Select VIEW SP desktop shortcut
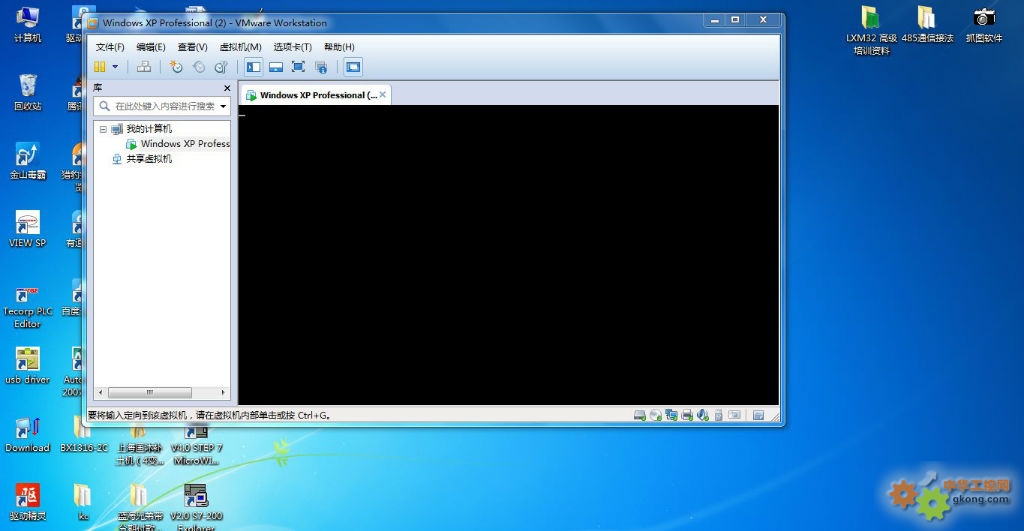The image size is (1024, 531). (x=27, y=229)
